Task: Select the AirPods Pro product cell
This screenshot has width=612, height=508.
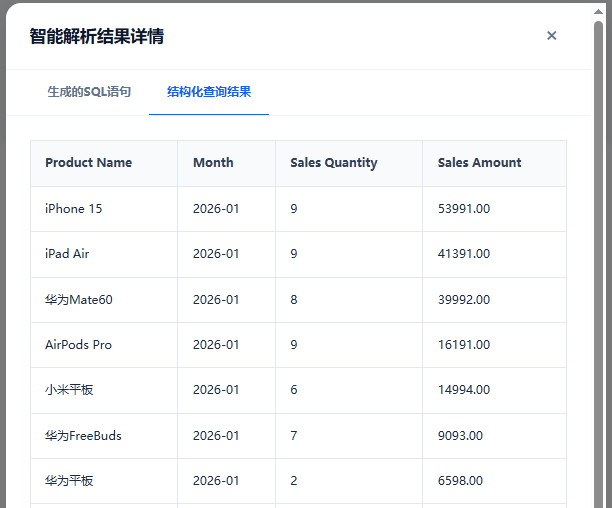Action: tap(104, 345)
